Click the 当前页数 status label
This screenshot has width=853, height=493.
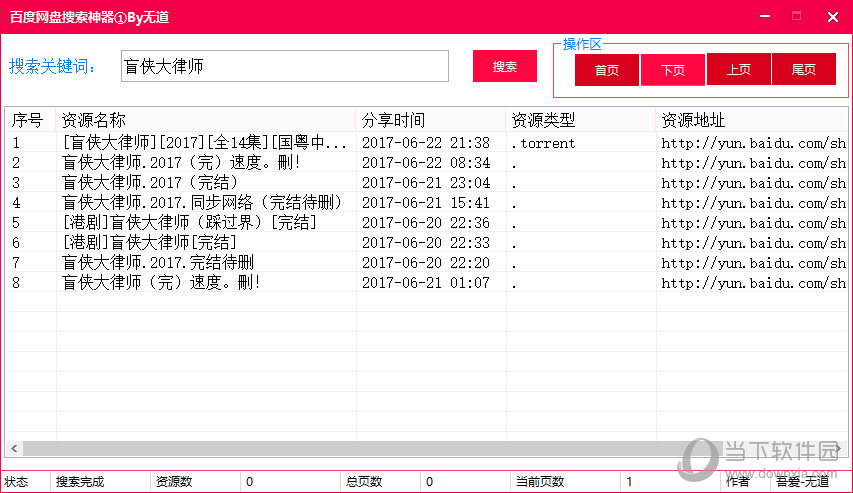[540, 482]
